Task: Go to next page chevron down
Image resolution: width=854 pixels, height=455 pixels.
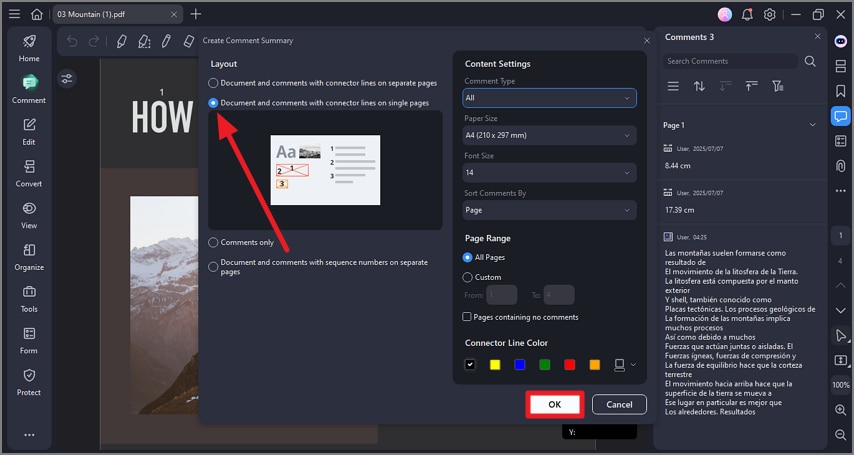Action: (840, 311)
